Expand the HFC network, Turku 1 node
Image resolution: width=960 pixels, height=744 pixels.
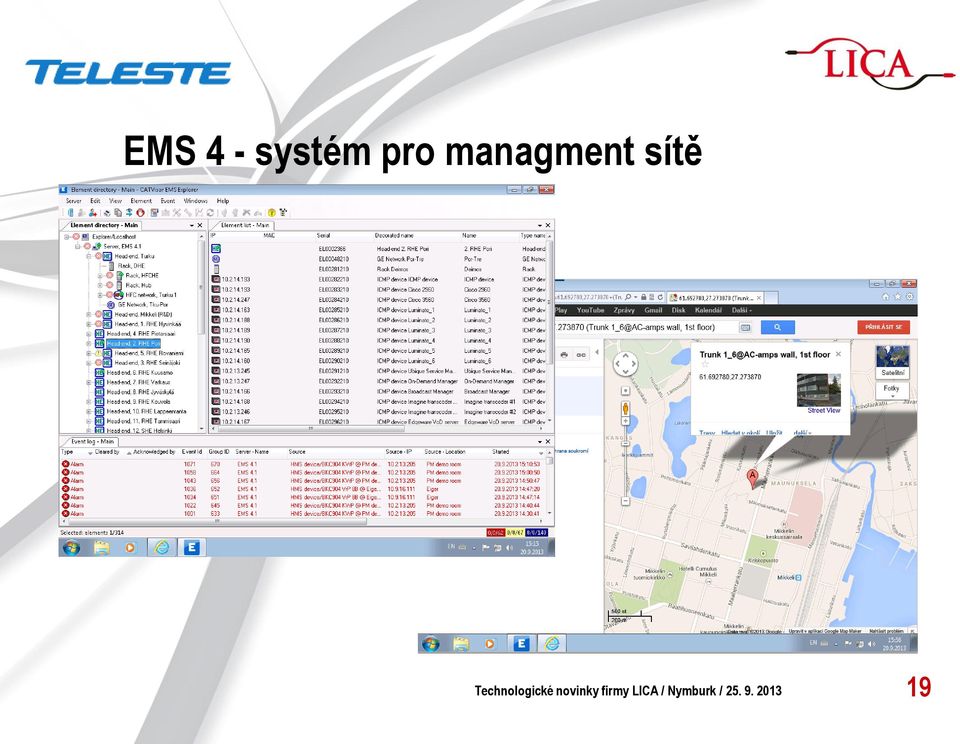click(100, 295)
